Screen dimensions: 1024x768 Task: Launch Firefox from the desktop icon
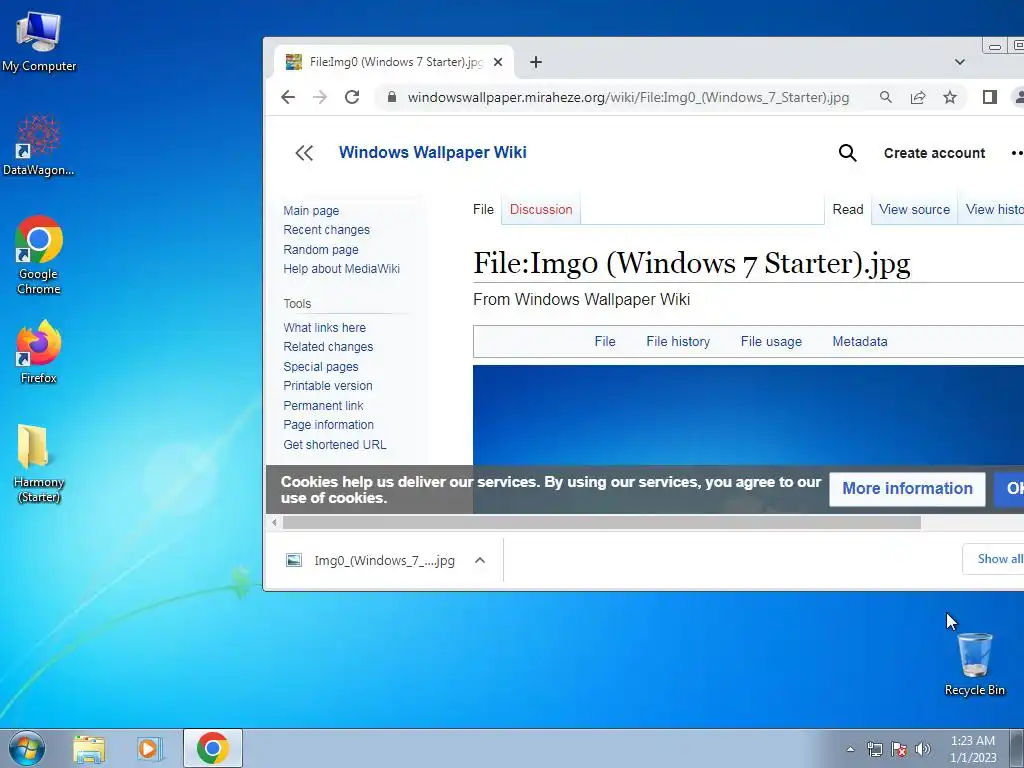point(39,351)
